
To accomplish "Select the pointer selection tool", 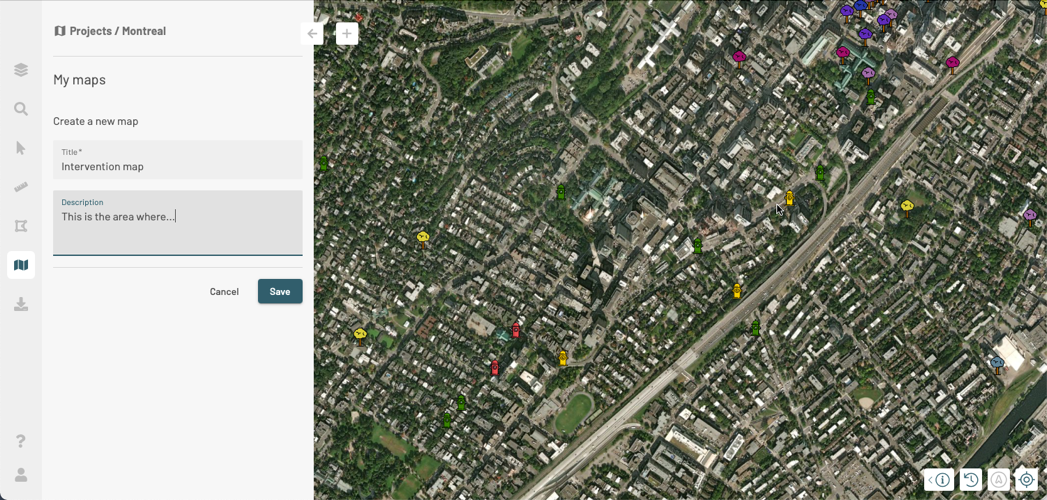I will click(21, 148).
